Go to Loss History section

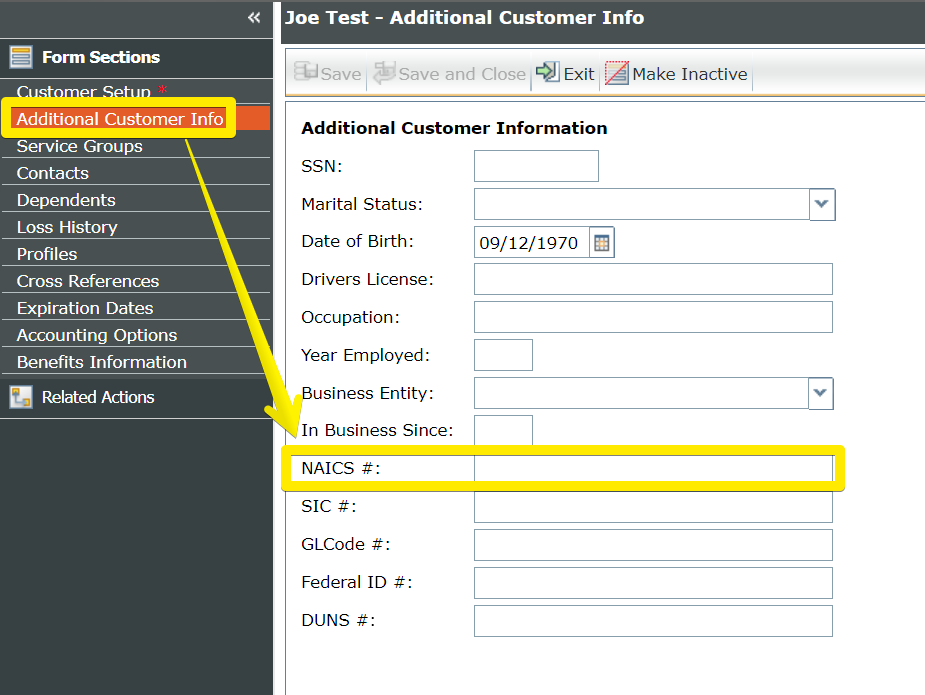pos(67,227)
